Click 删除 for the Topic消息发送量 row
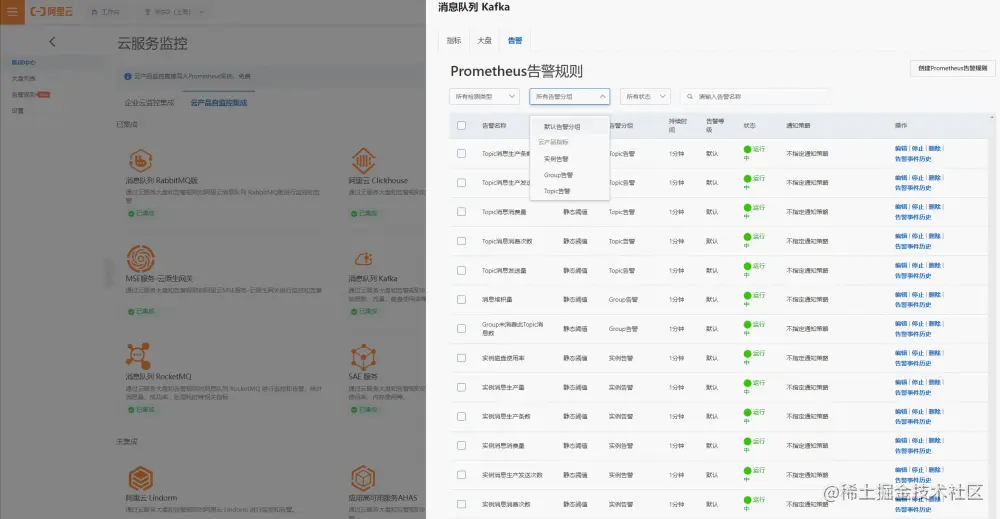The height and width of the screenshot is (519, 1000). tap(934, 265)
